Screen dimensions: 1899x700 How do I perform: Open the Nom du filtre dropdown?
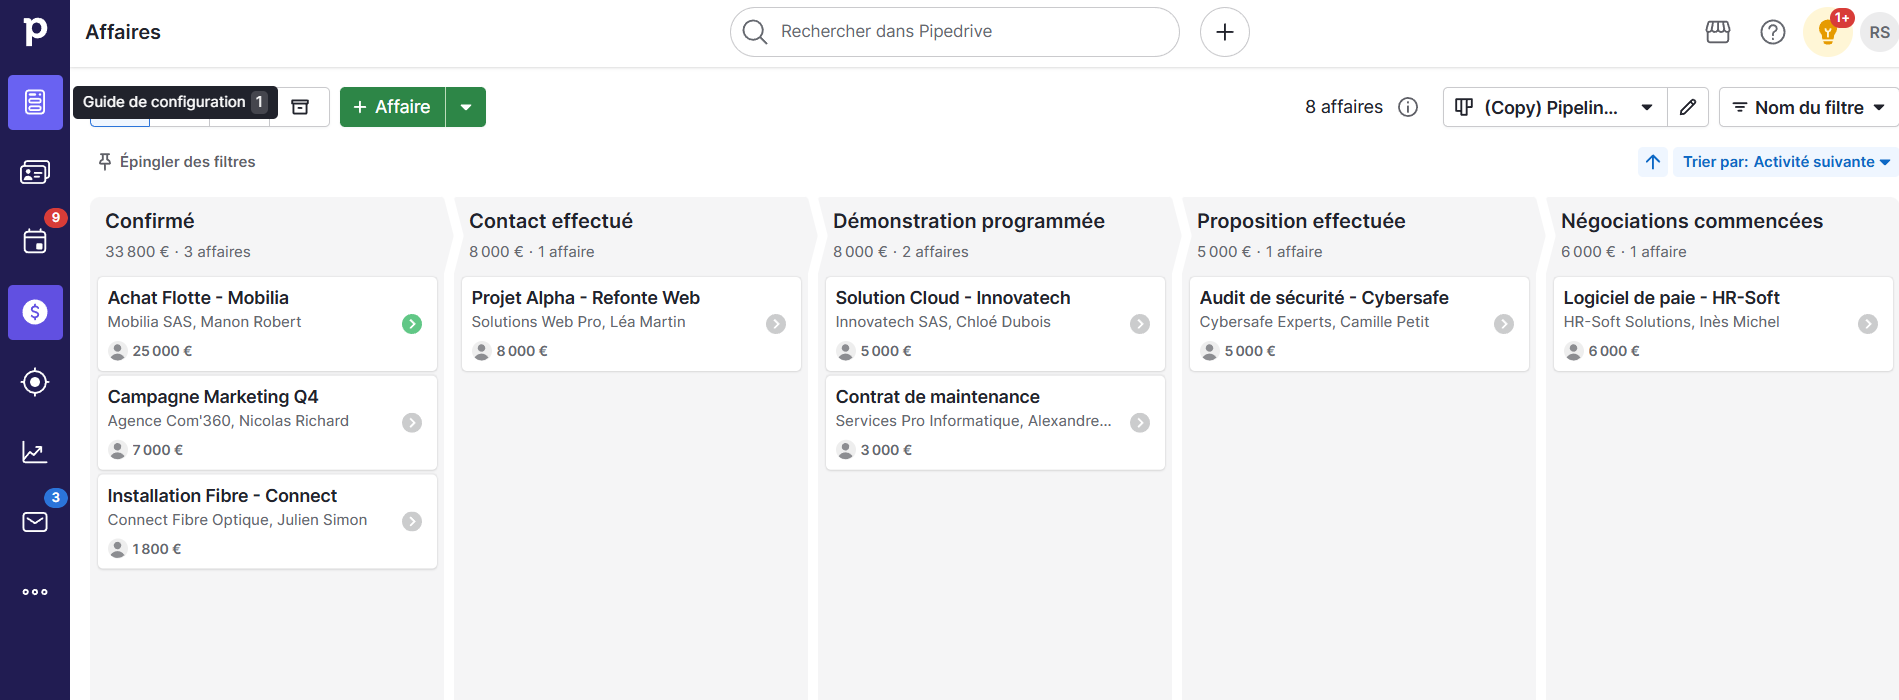click(x=1808, y=107)
